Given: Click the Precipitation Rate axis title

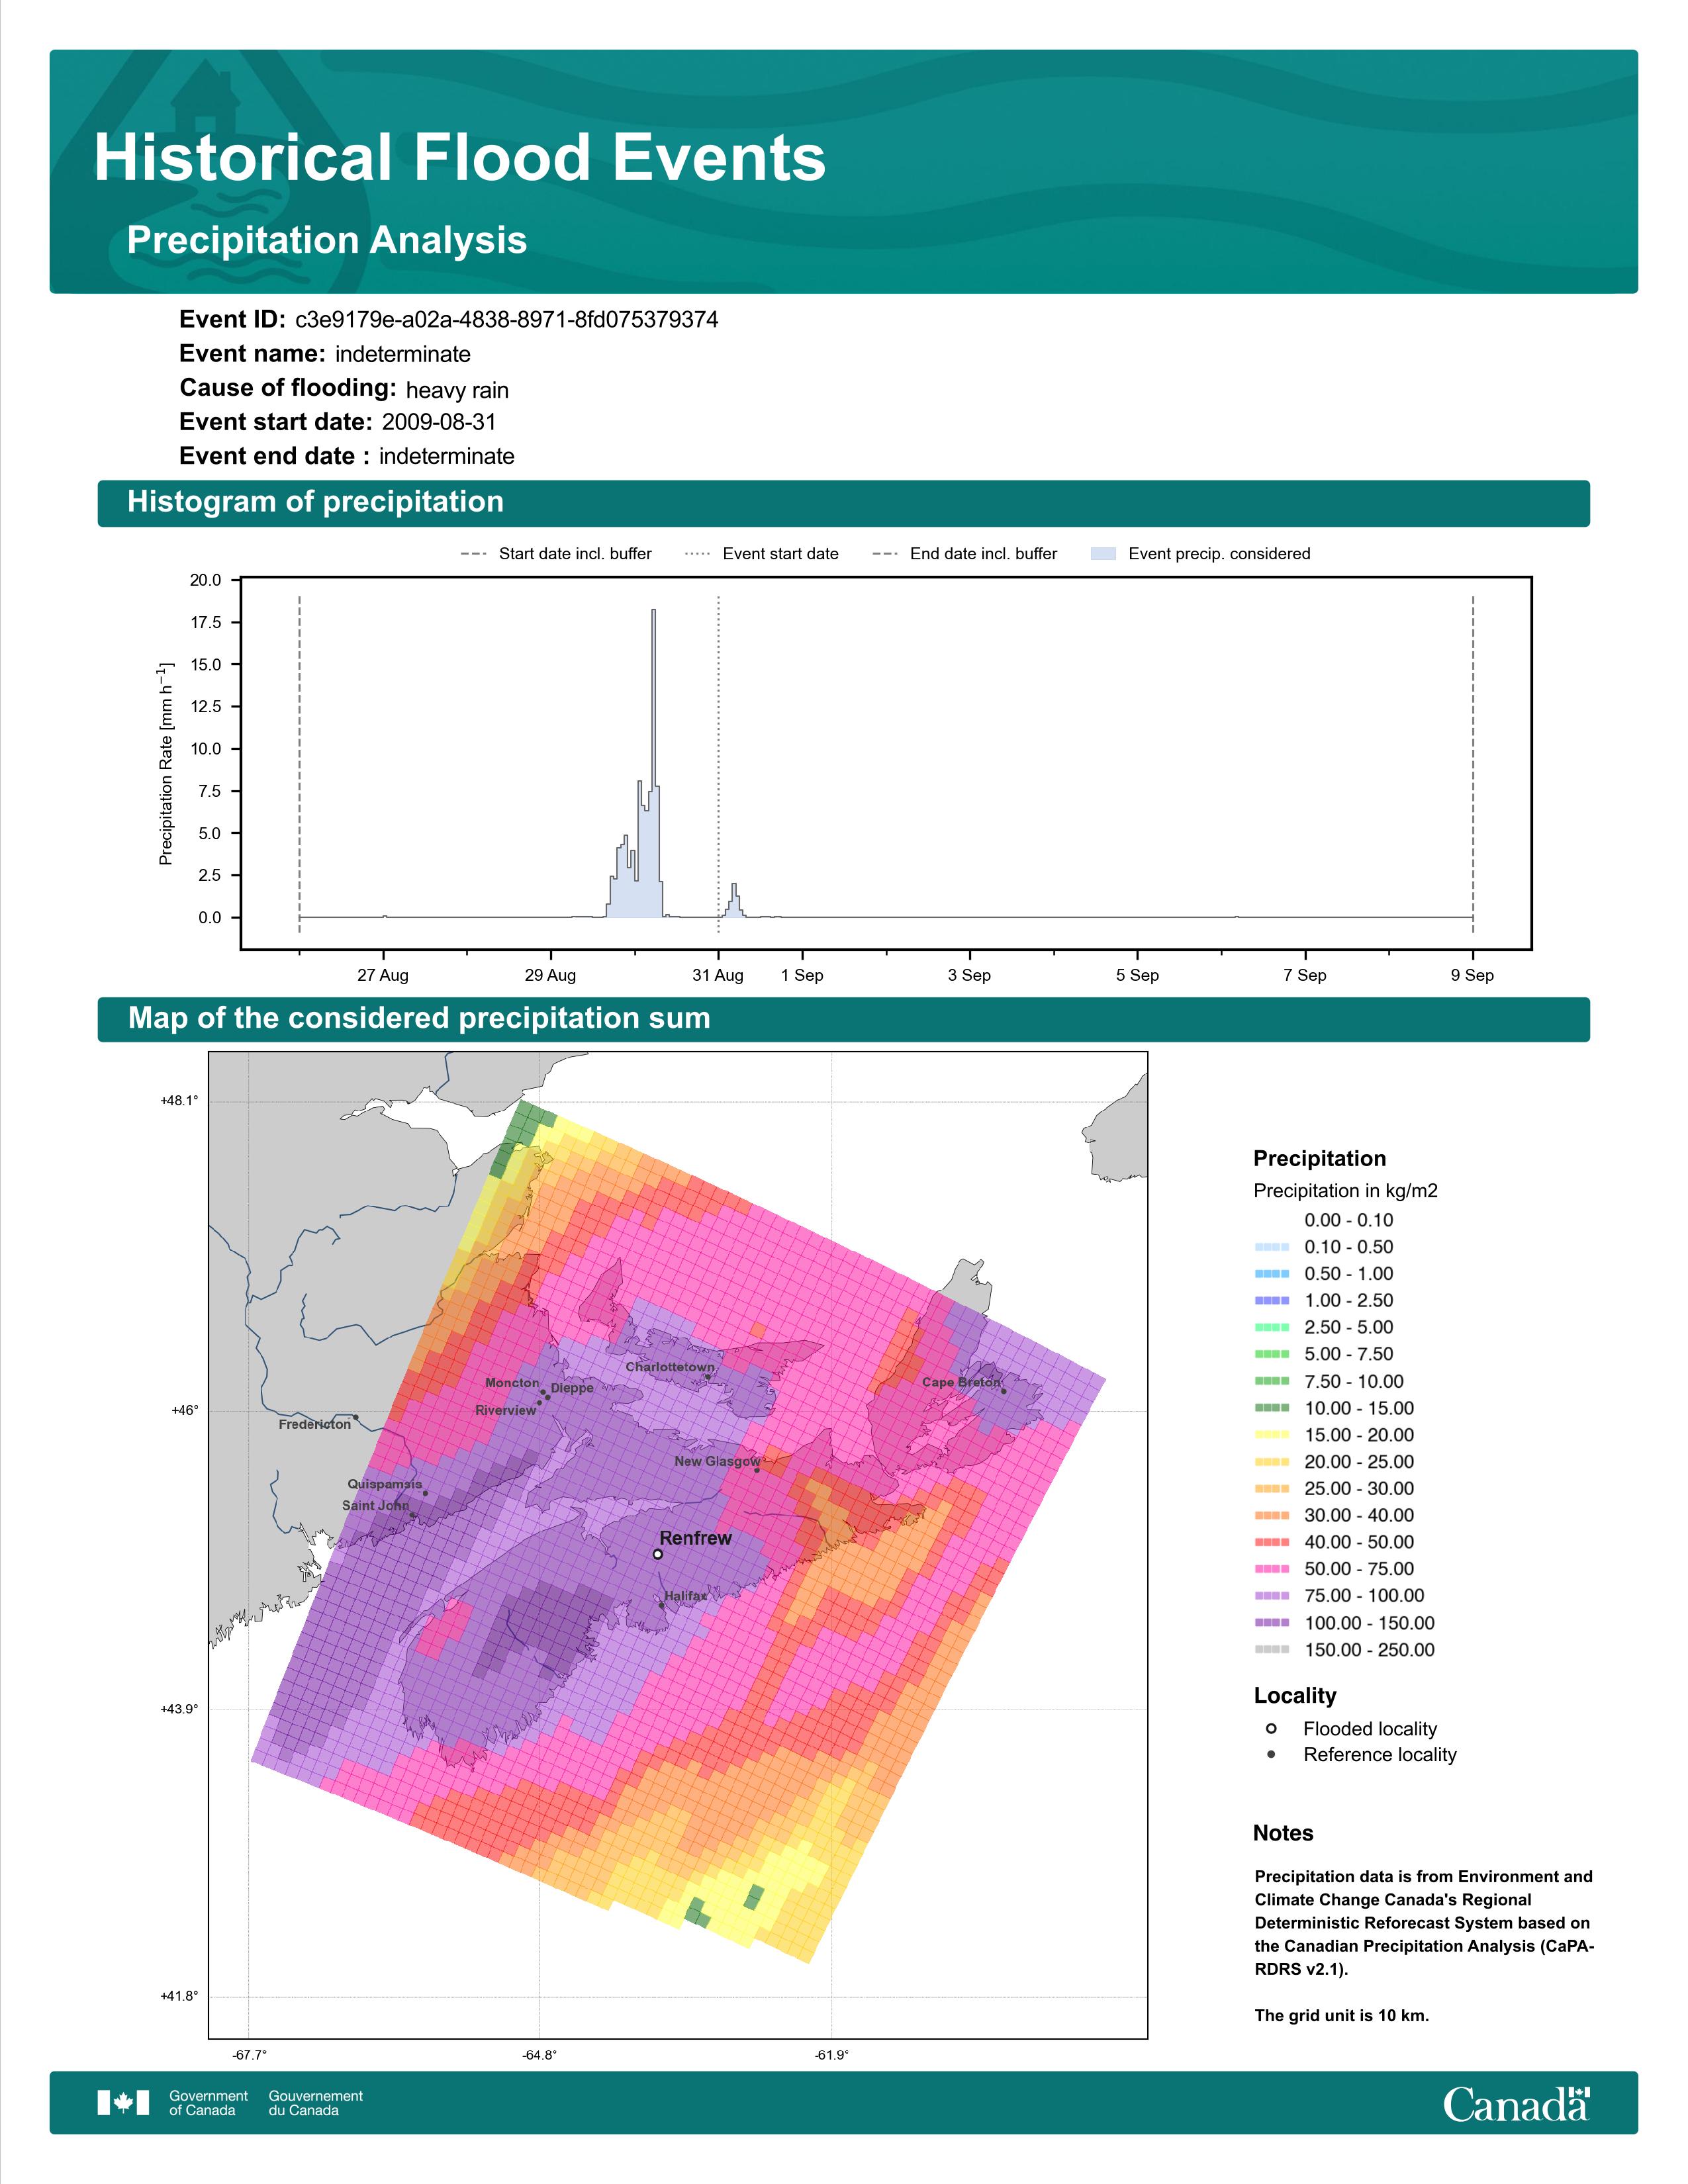Looking at the screenshot, I should point(166,763).
